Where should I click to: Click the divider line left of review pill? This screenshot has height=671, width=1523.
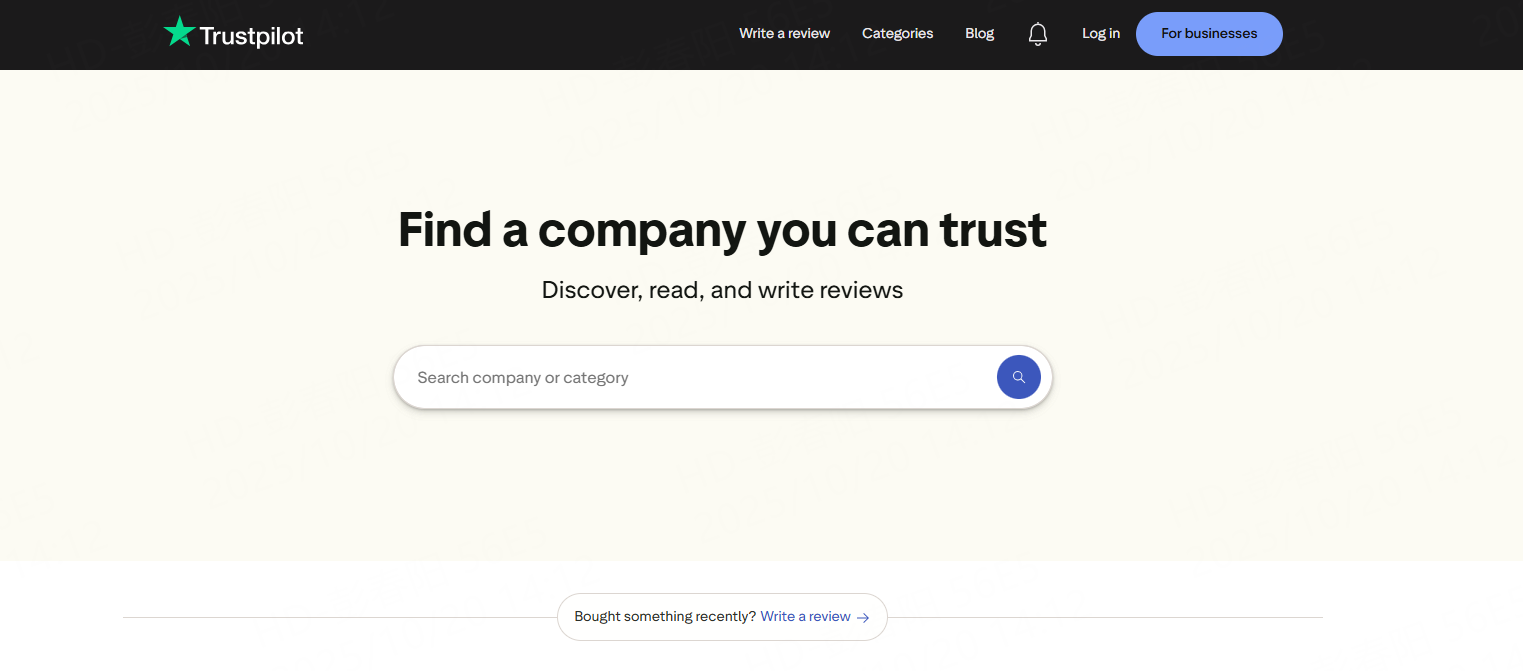point(340,617)
